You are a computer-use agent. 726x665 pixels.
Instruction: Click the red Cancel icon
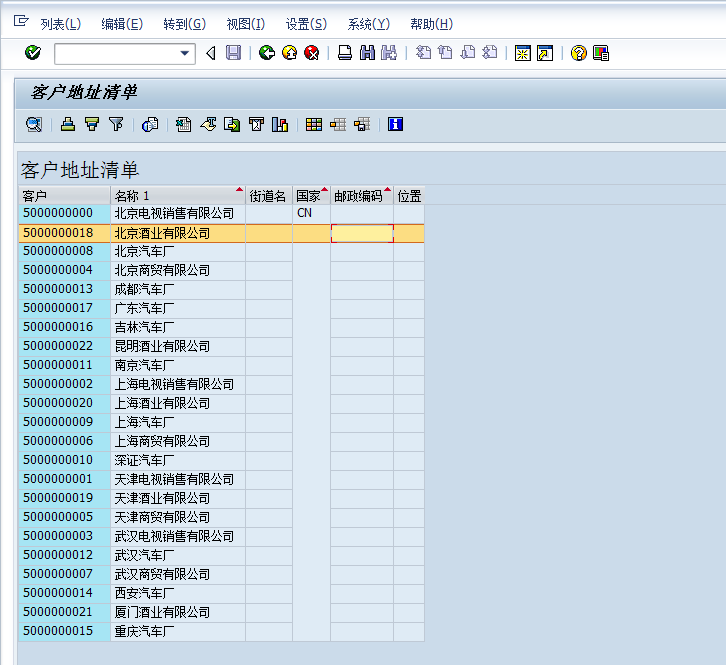[x=312, y=53]
